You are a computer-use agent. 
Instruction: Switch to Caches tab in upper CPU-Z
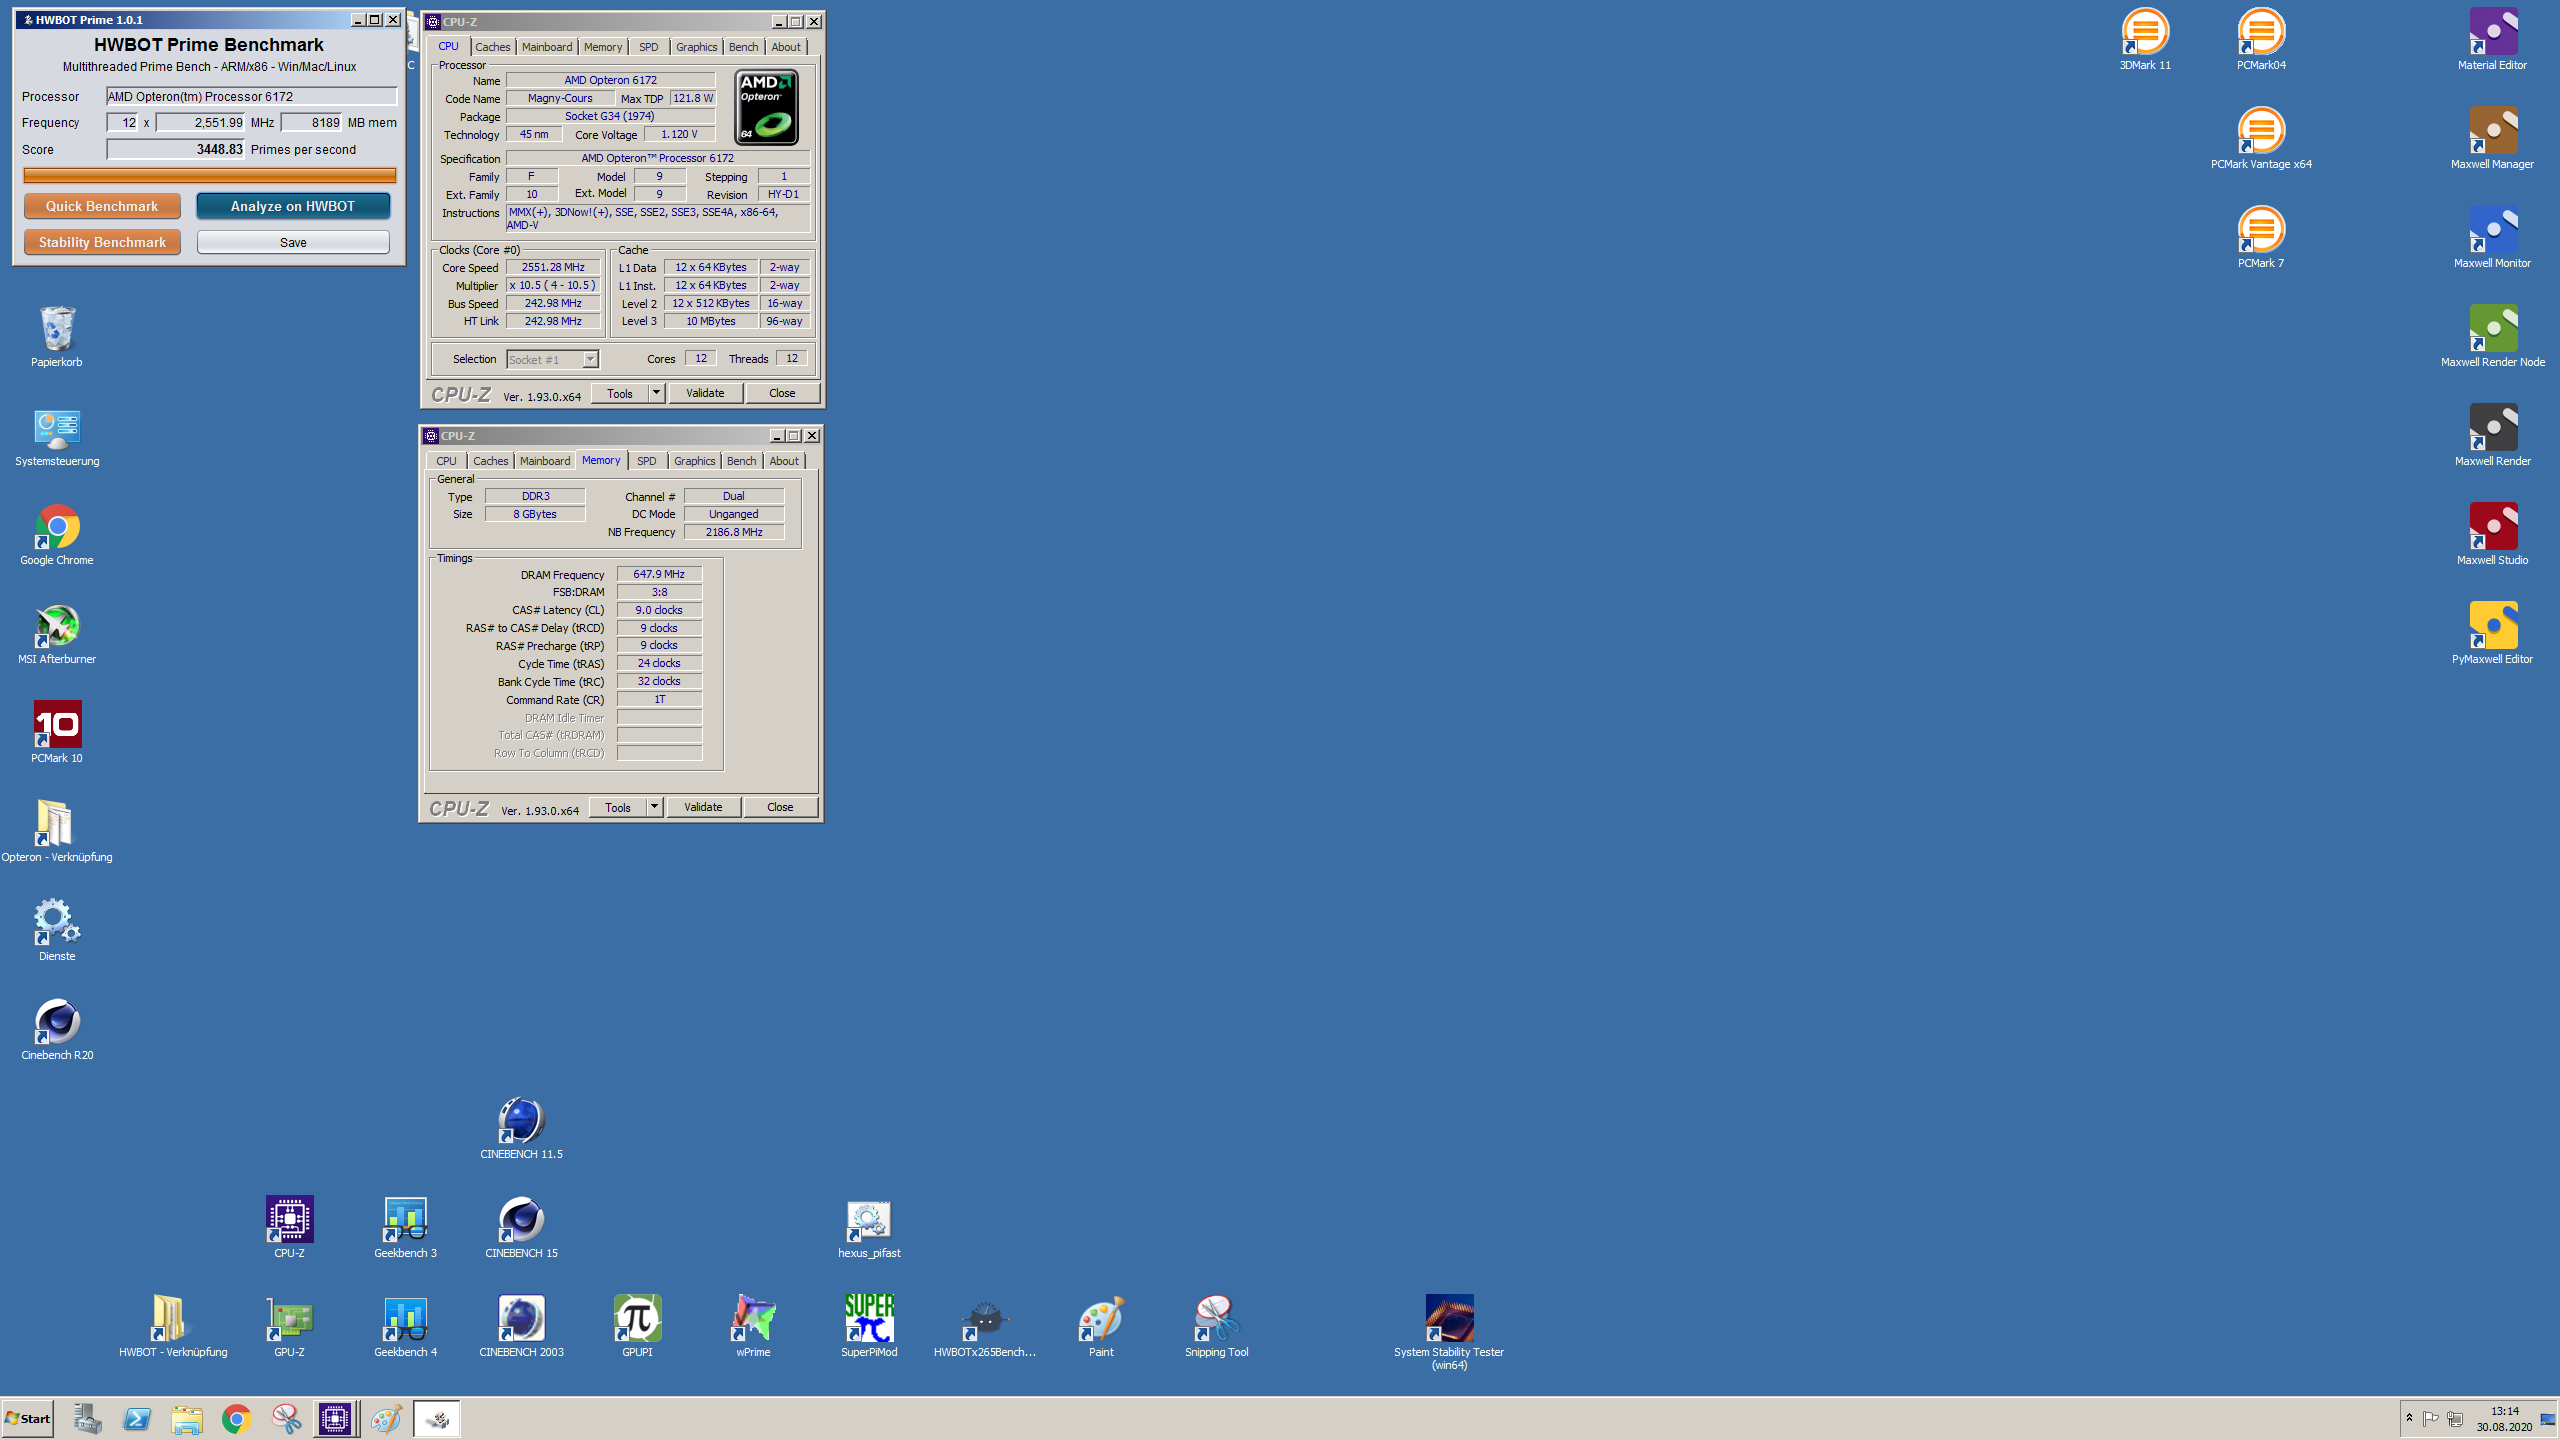pos(492,47)
